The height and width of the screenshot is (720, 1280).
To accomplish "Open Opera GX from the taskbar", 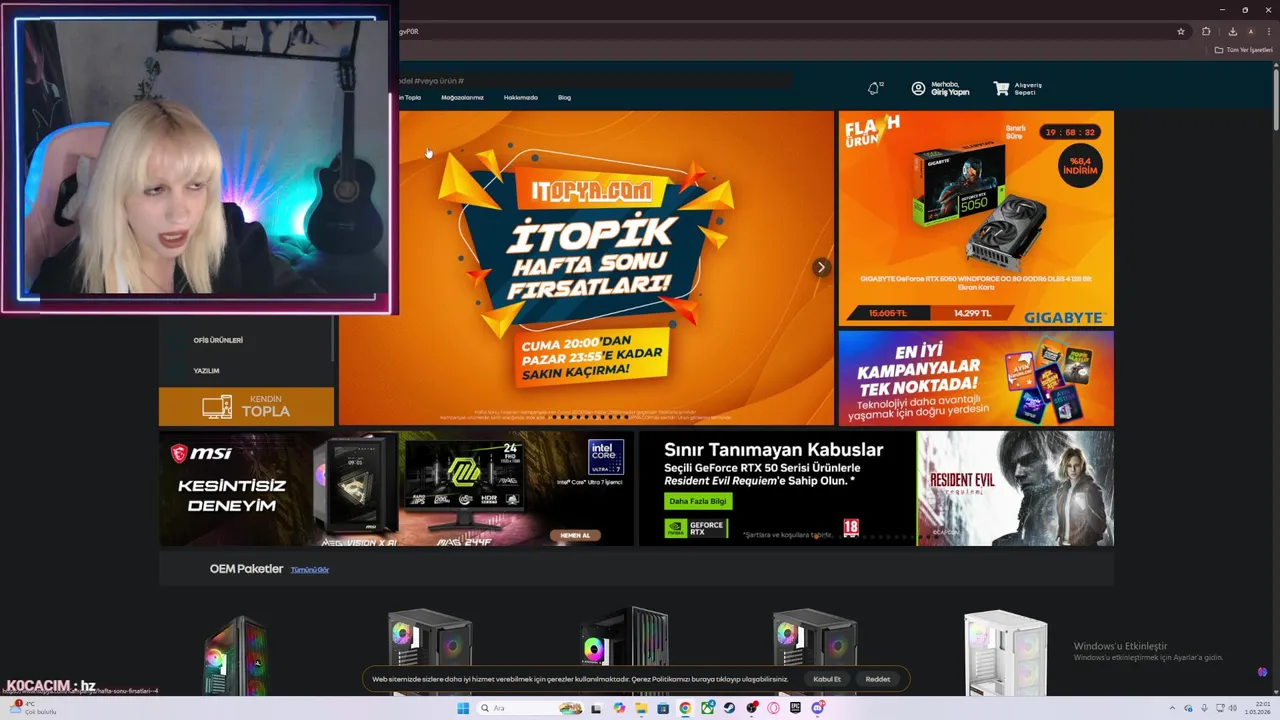I will [x=773, y=708].
